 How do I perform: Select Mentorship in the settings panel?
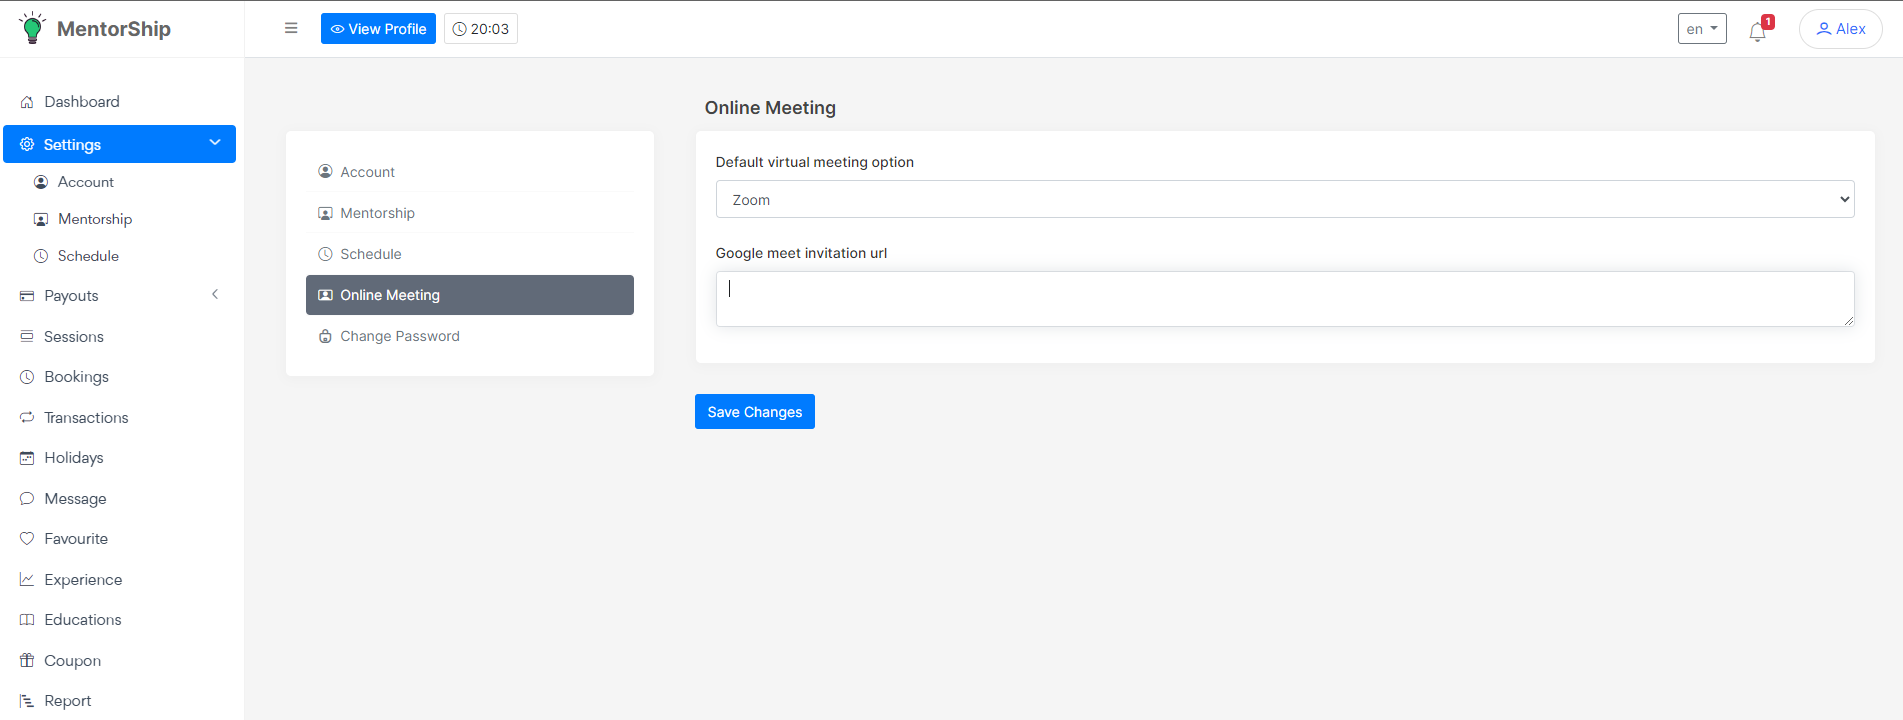377,213
